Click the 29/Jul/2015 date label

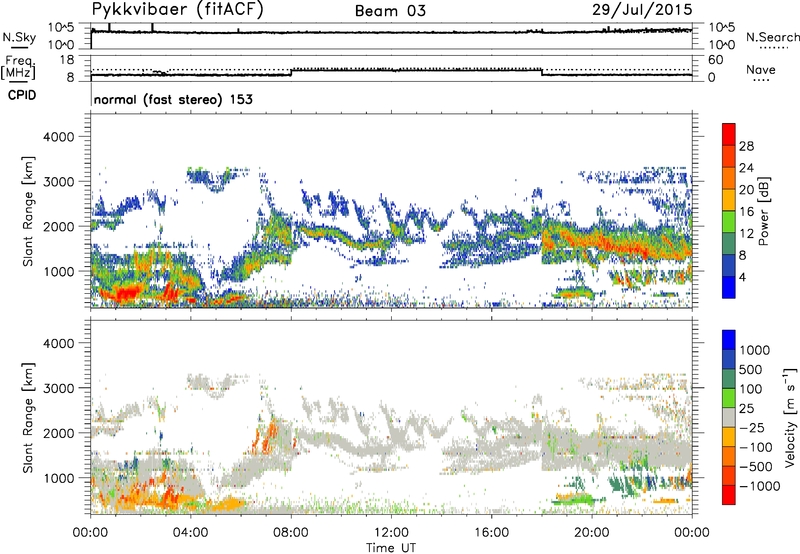[x=642, y=10]
